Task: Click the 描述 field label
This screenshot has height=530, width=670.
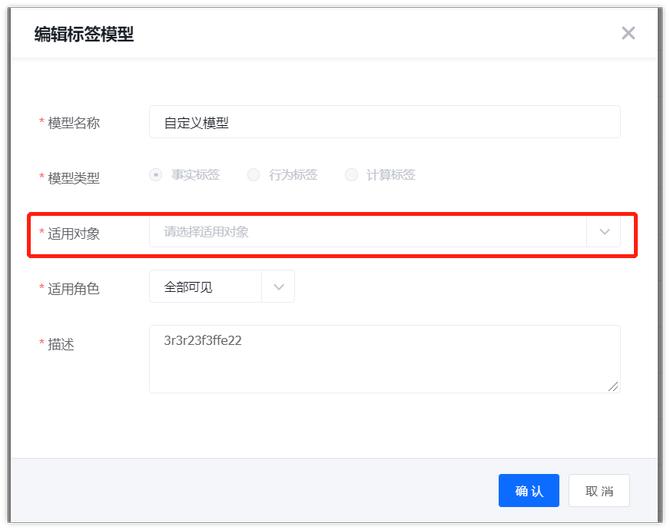Action: click(61, 344)
